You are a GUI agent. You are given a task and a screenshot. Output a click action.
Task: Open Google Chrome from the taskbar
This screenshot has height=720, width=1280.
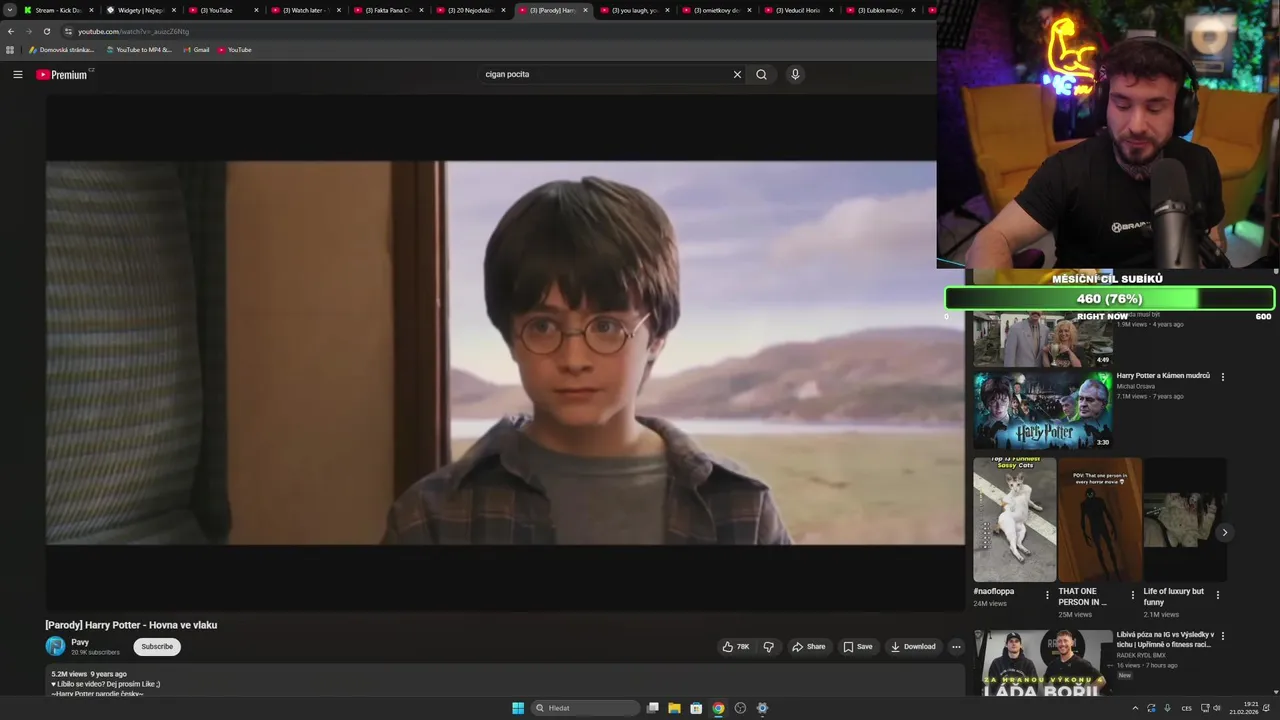tap(718, 708)
